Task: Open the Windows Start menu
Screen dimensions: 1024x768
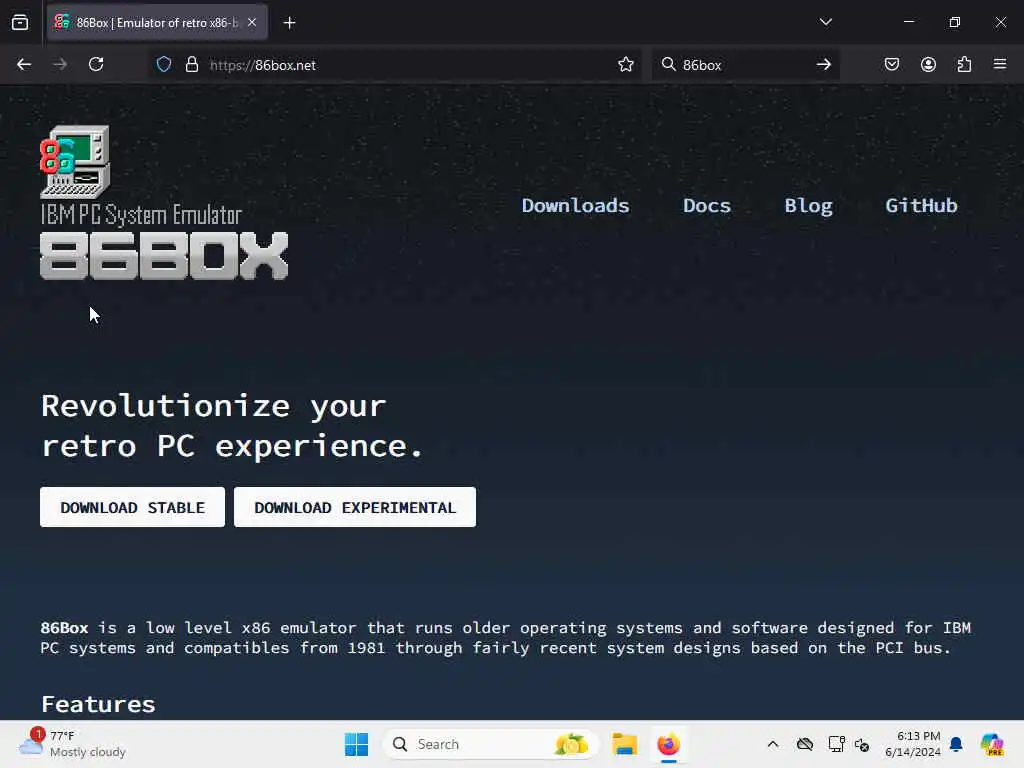Action: point(357,744)
